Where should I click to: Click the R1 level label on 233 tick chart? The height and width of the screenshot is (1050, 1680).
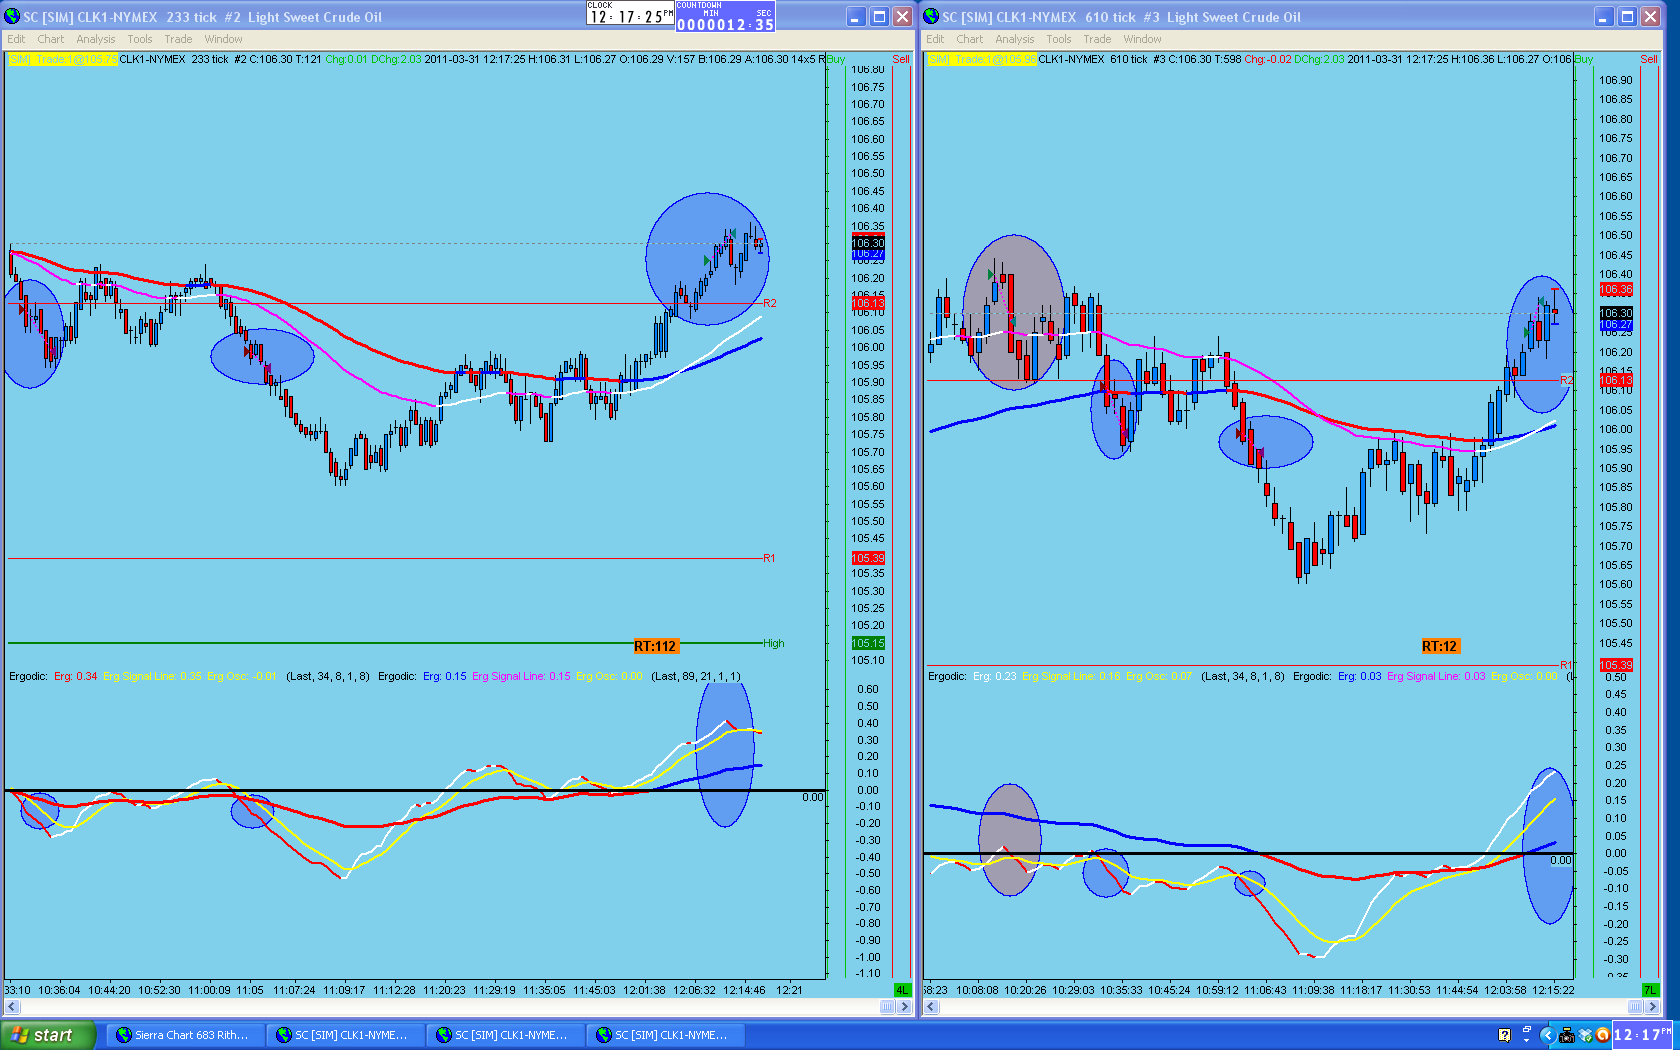tap(769, 558)
